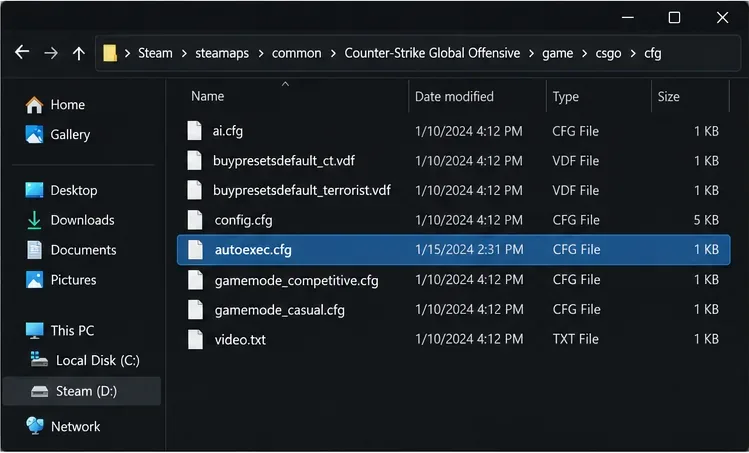
Task: Click file icon next to config.cfg
Action: click(194, 220)
